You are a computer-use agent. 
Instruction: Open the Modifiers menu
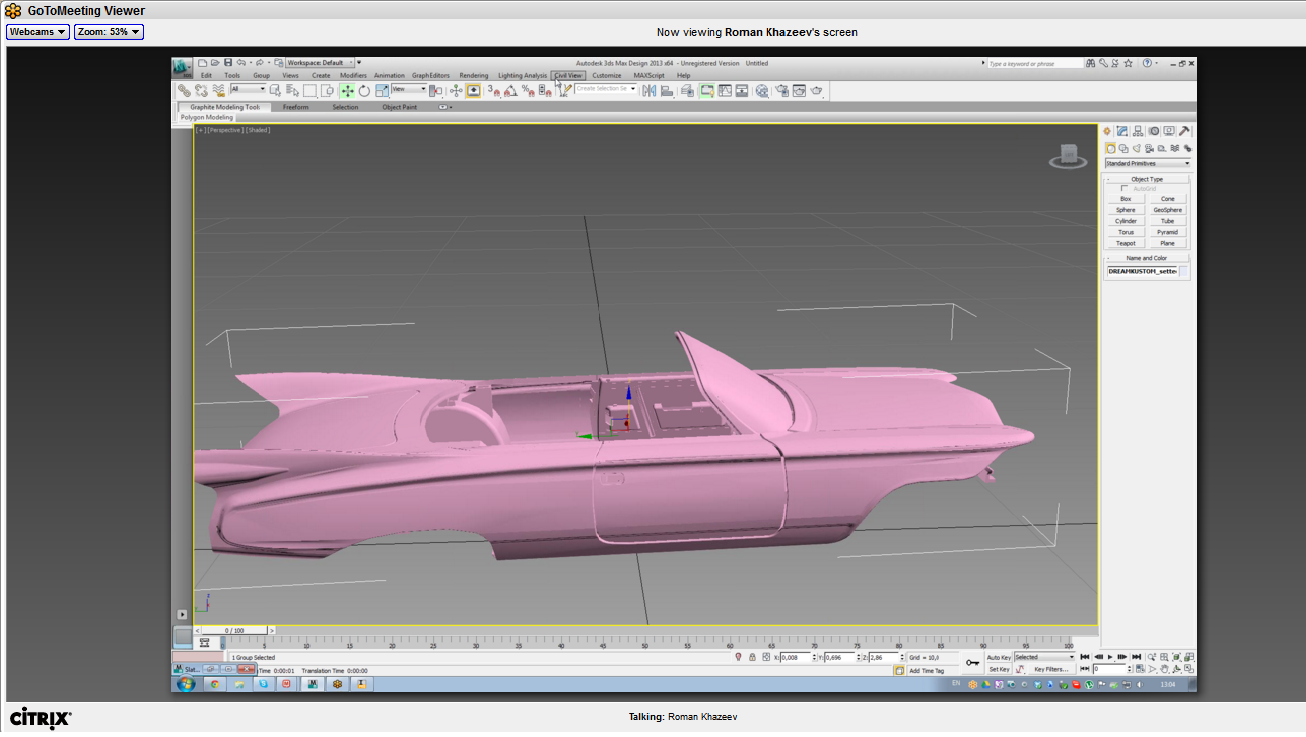tap(353, 75)
